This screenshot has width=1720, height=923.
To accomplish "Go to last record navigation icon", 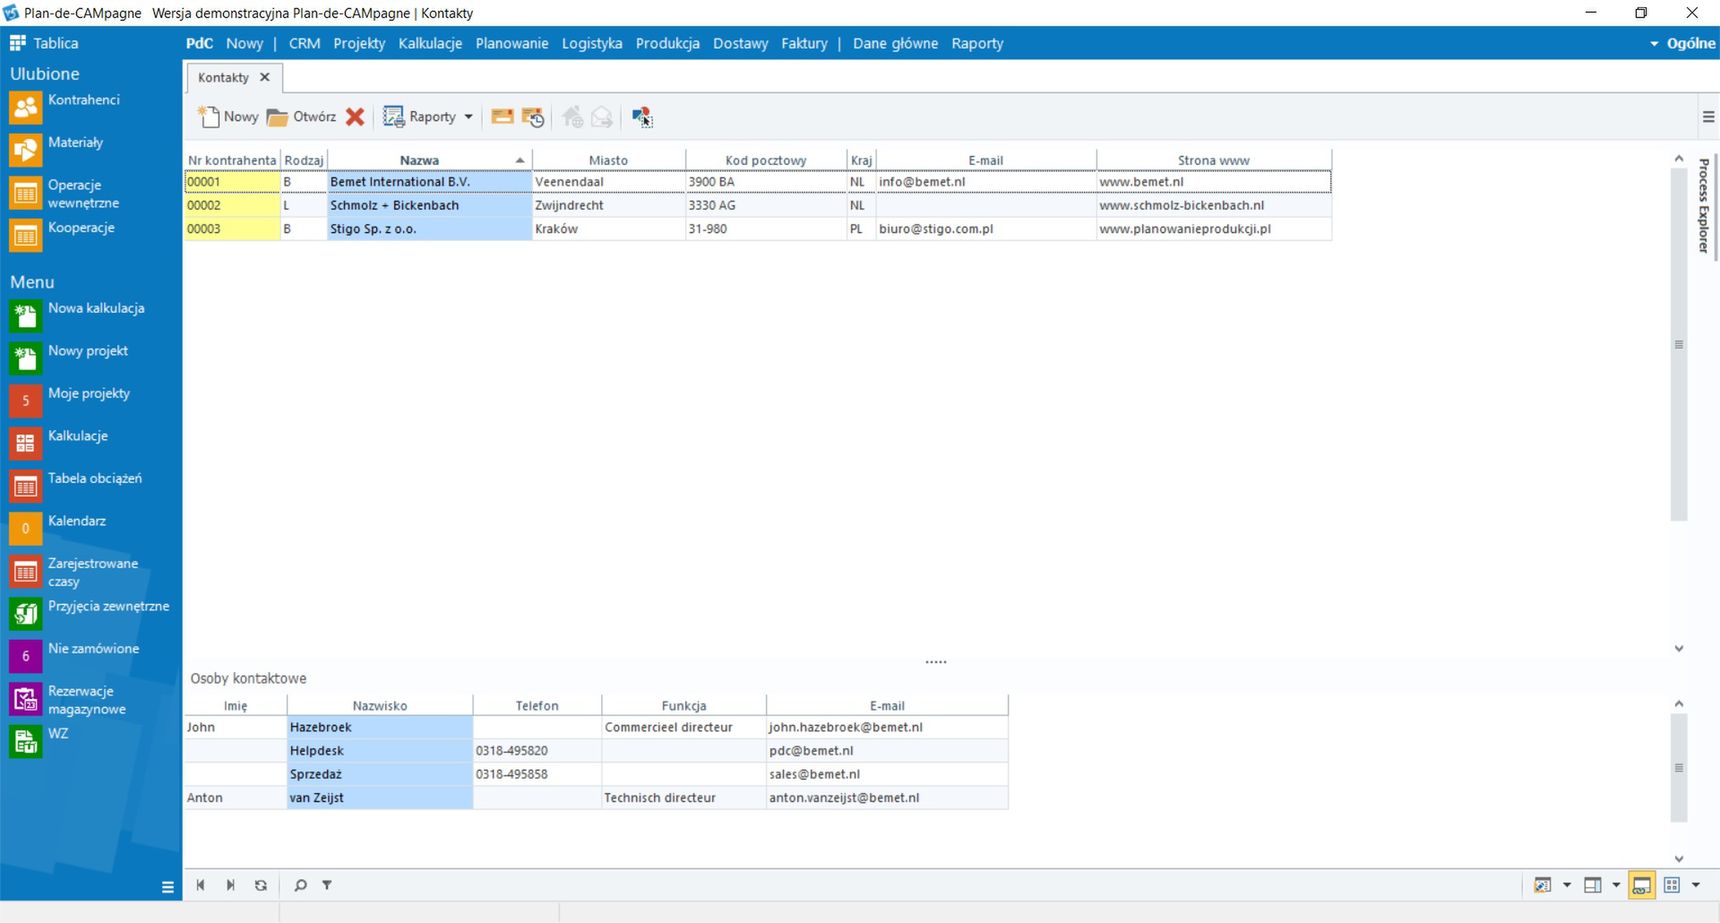I will pyautogui.click(x=231, y=885).
